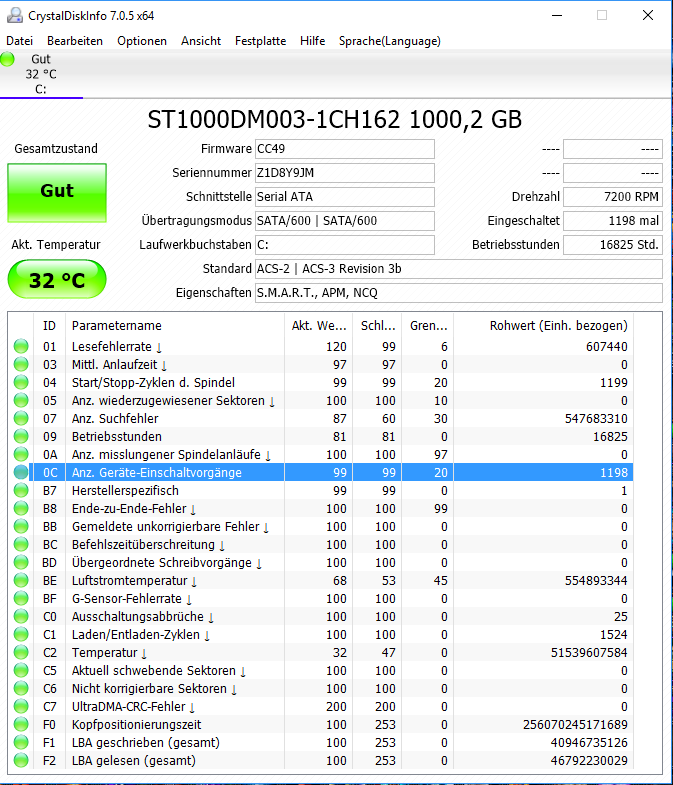Viewport: 673px width, 785px height.
Task: Click the status circle for row 09 Betriebsstunden
Action: 21,437
